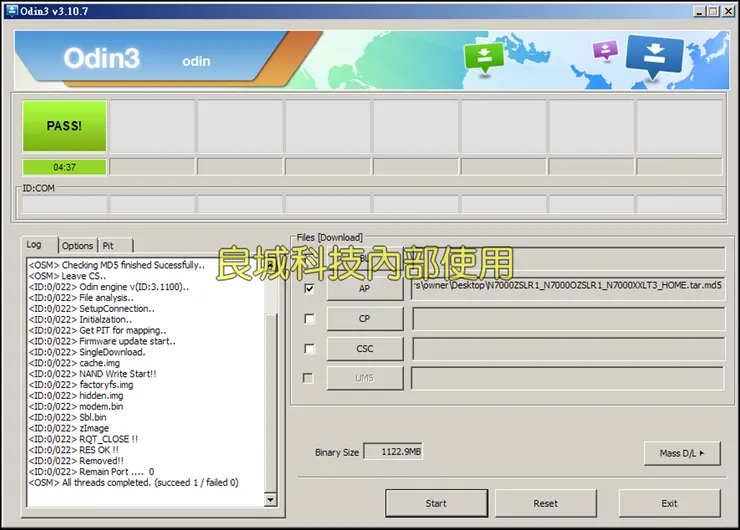This screenshot has width=740, height=530.
Task: Toggle the AP file checkbox
Action: click(x=310, y=288)
